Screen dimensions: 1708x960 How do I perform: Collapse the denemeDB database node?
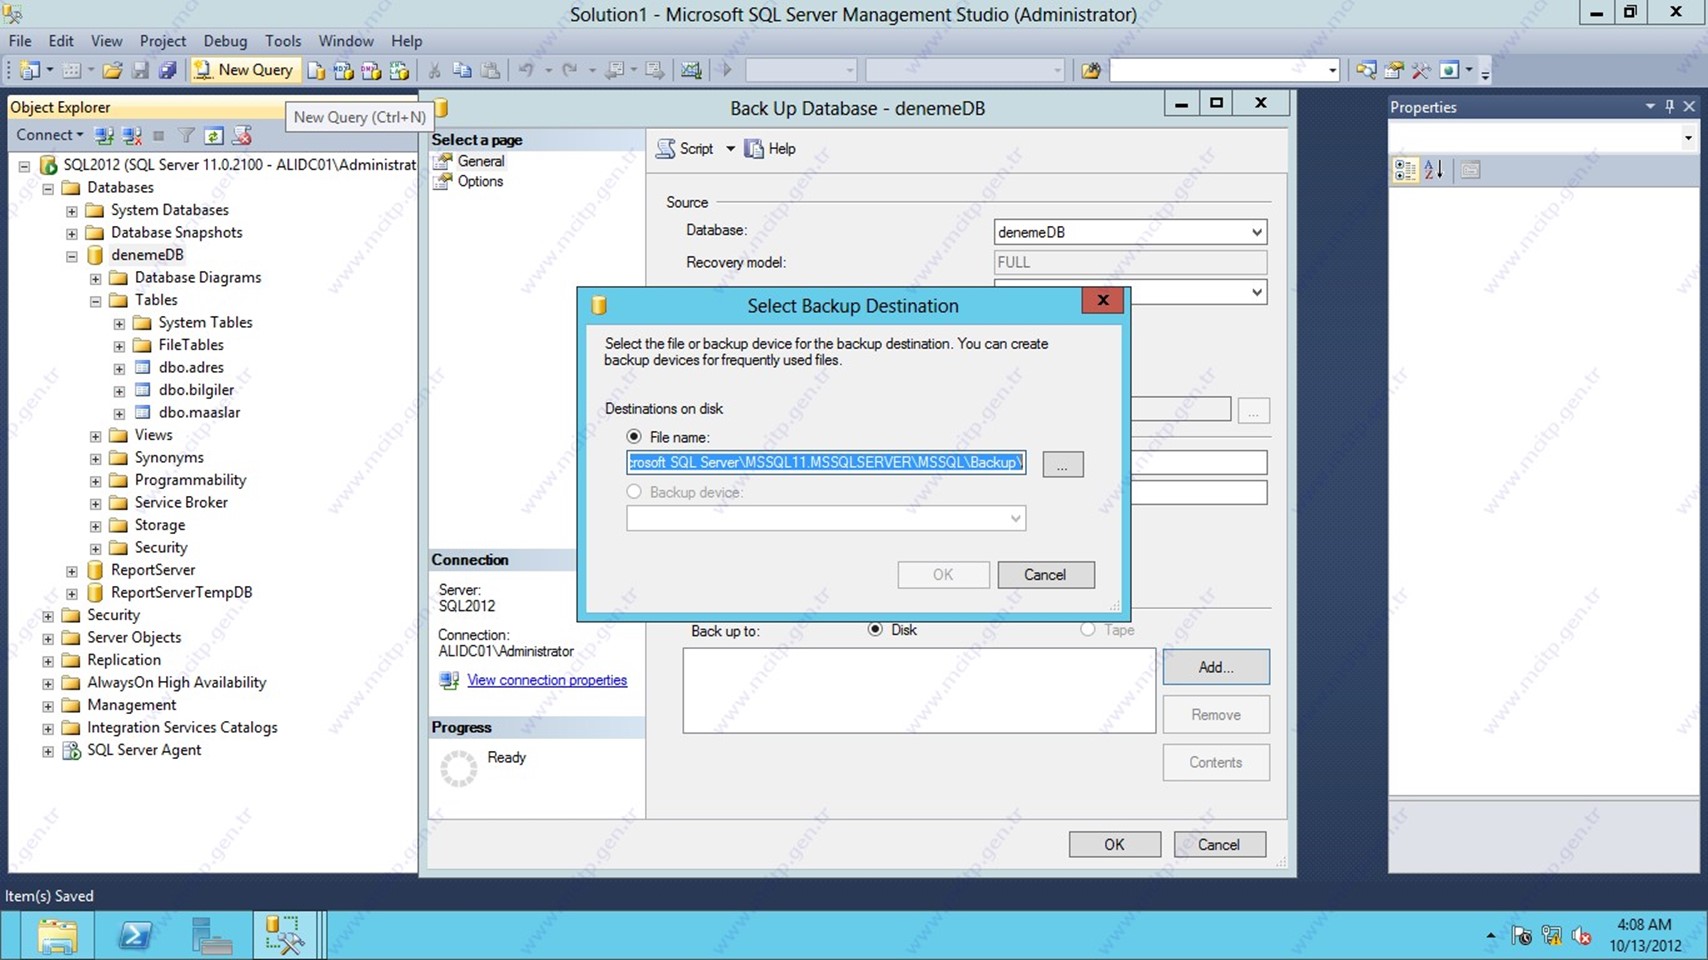pyautogui.click(x=72, y=255)
